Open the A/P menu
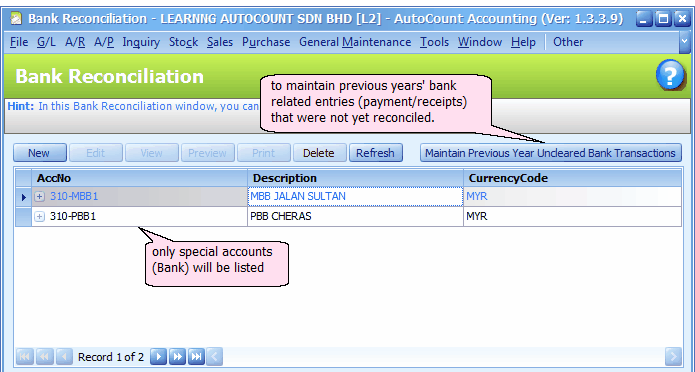Screen dimensions: 695x372 pos(104,42)
